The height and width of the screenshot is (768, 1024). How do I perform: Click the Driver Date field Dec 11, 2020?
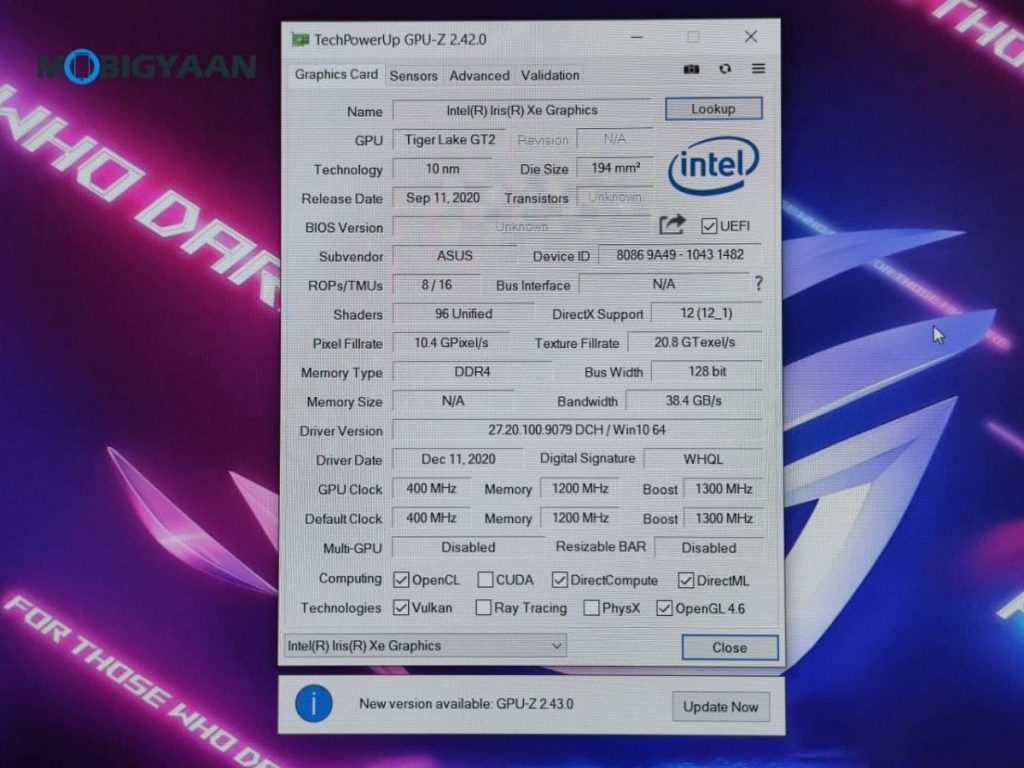458,459
